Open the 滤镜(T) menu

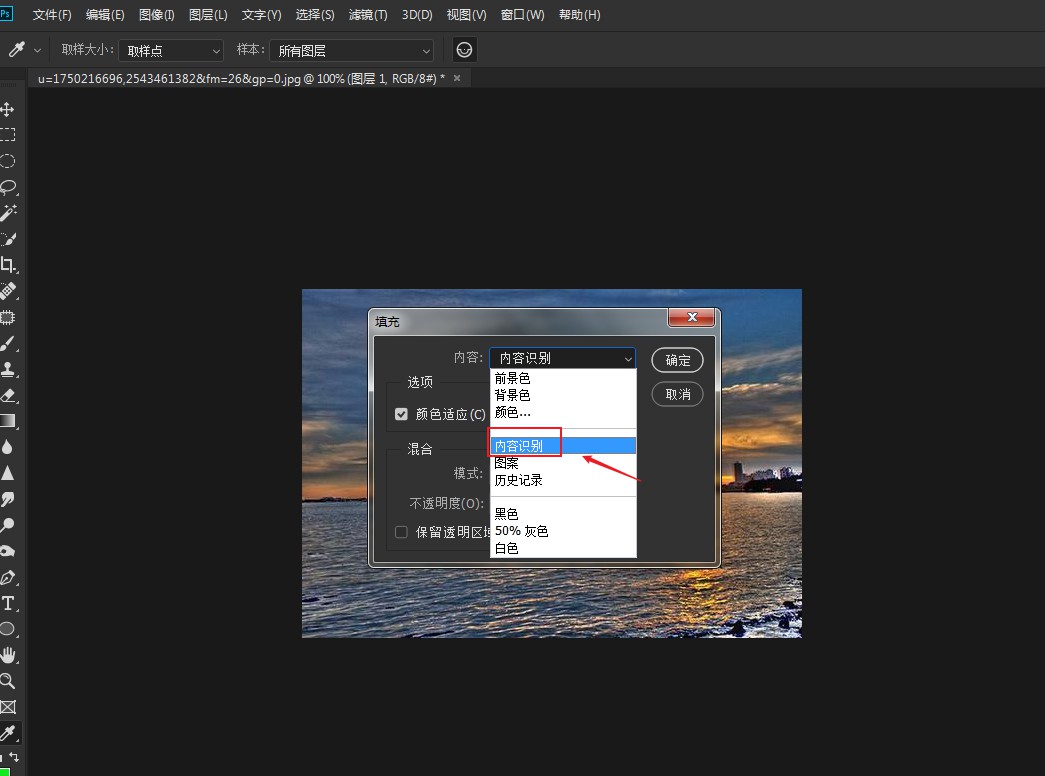point(368,15)
